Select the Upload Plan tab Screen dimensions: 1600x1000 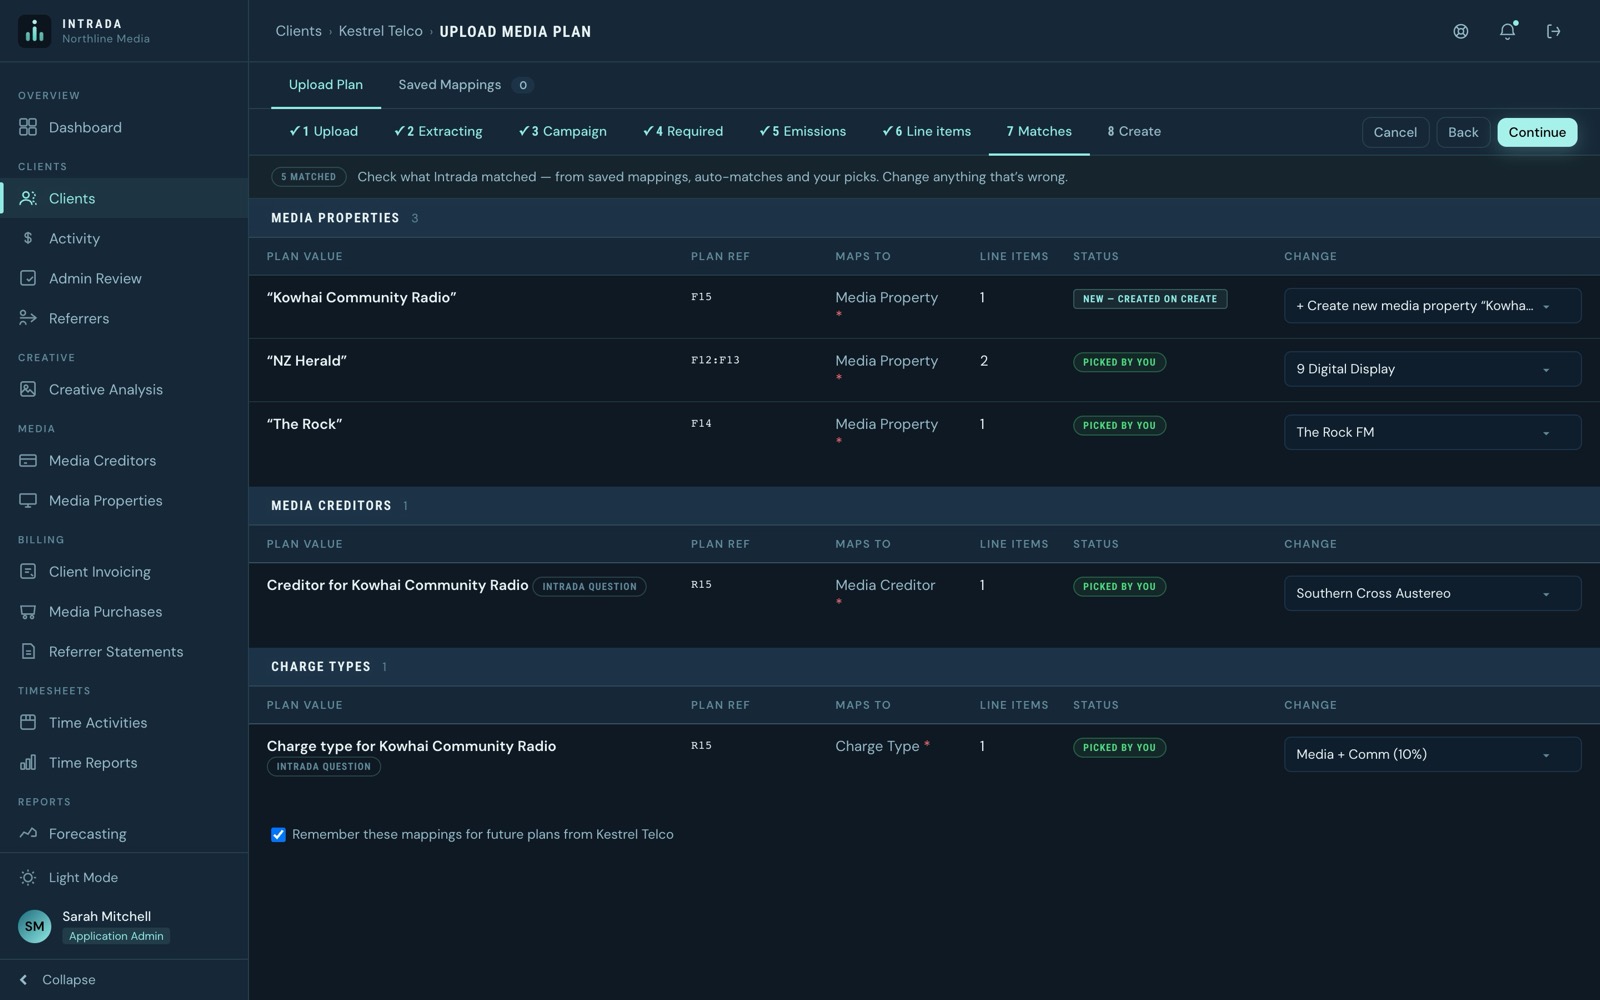[x=326, y=85]
